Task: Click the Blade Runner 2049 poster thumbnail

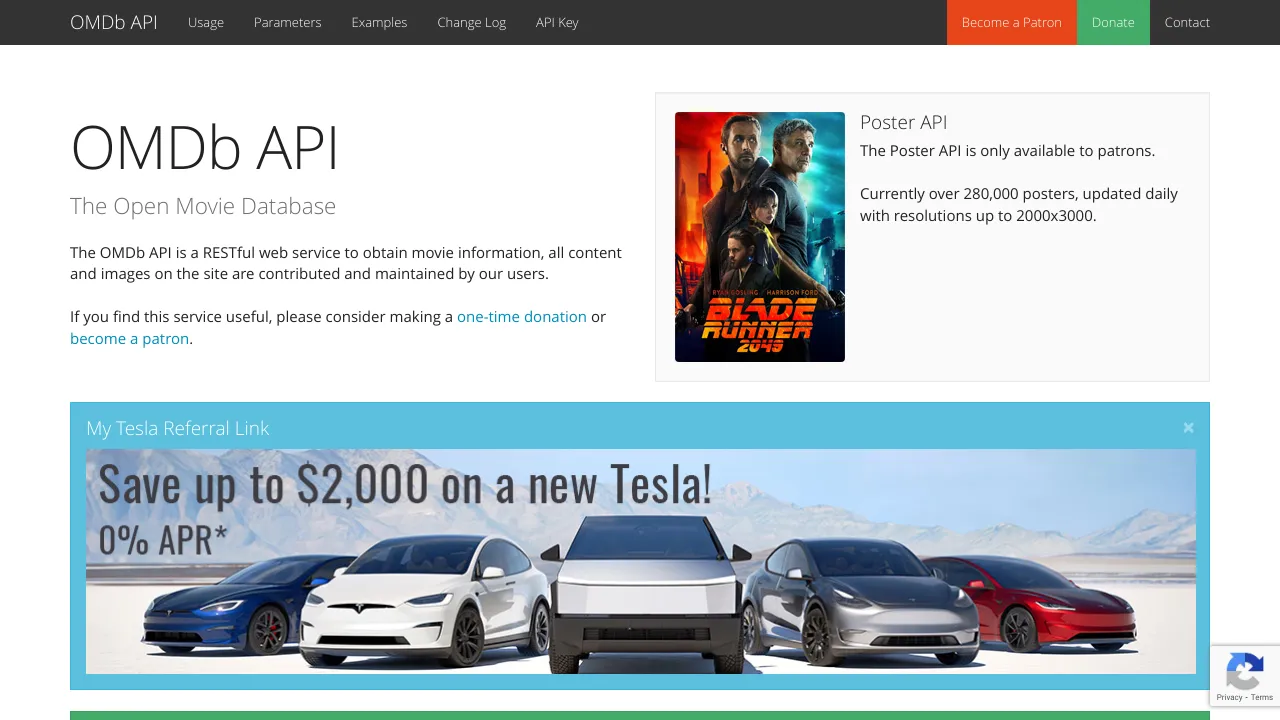Action: coord(760,237)
